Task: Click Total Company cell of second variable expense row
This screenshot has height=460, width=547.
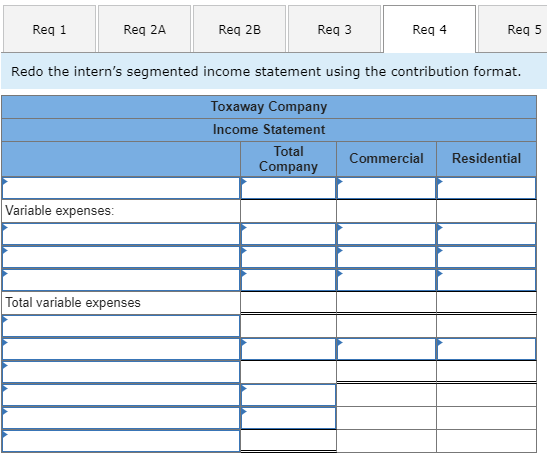Action: click(289, 257)
